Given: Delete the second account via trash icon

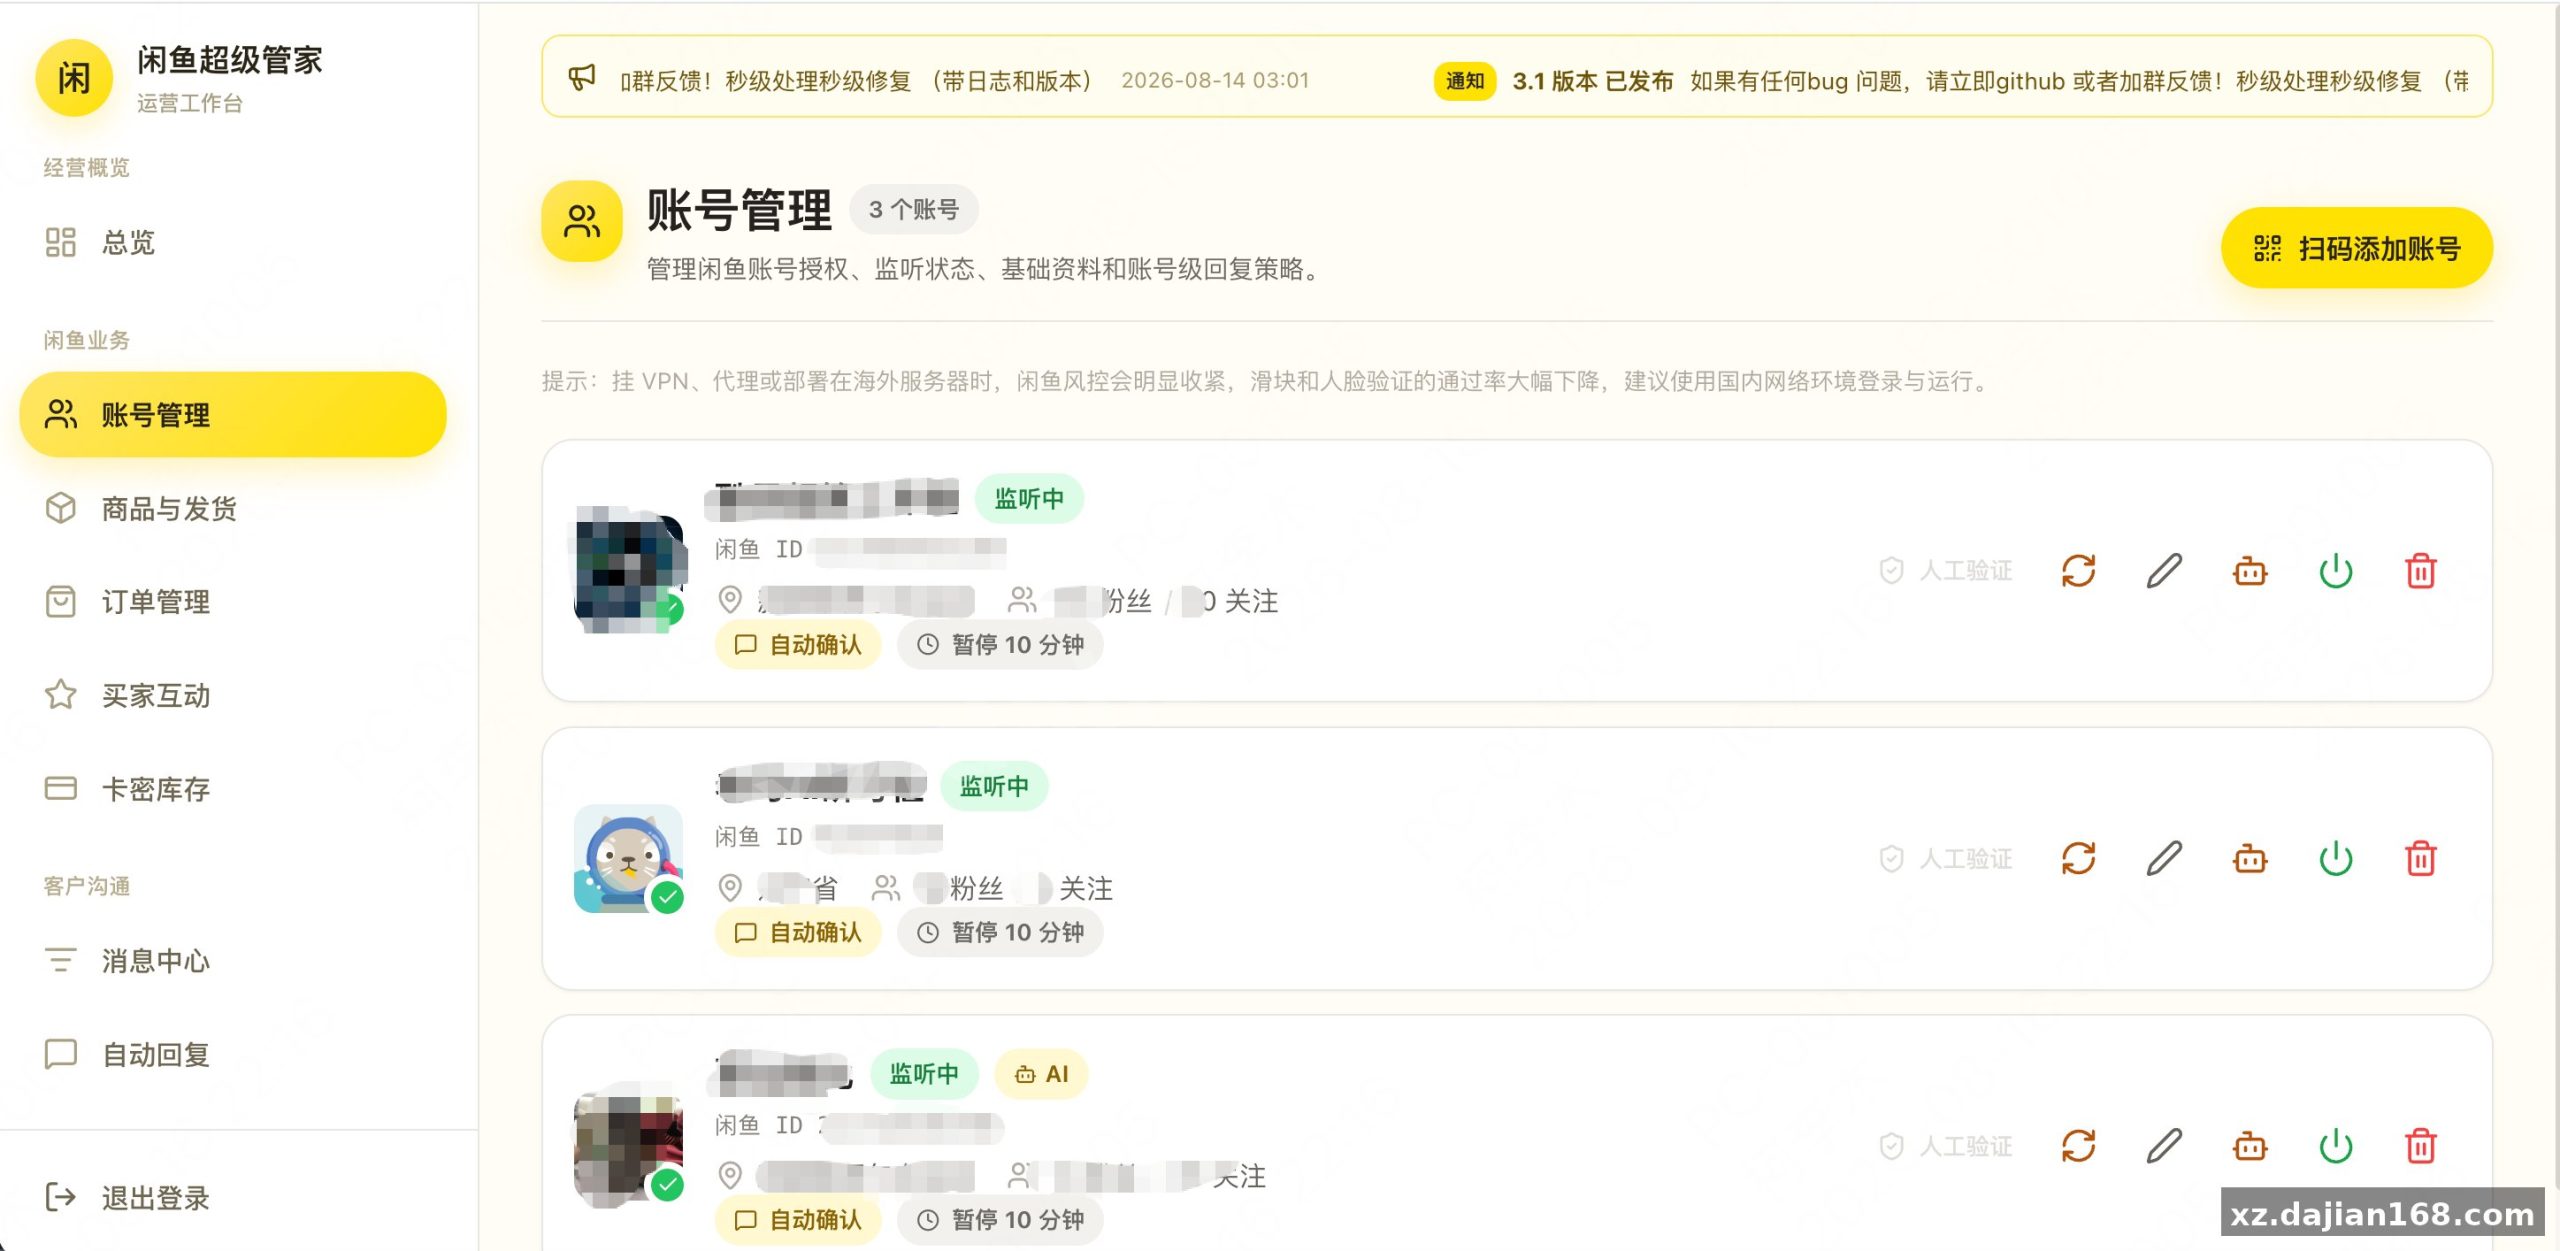Looking at the screenshot, I should pyautogui.click(x=2421, y=859).
